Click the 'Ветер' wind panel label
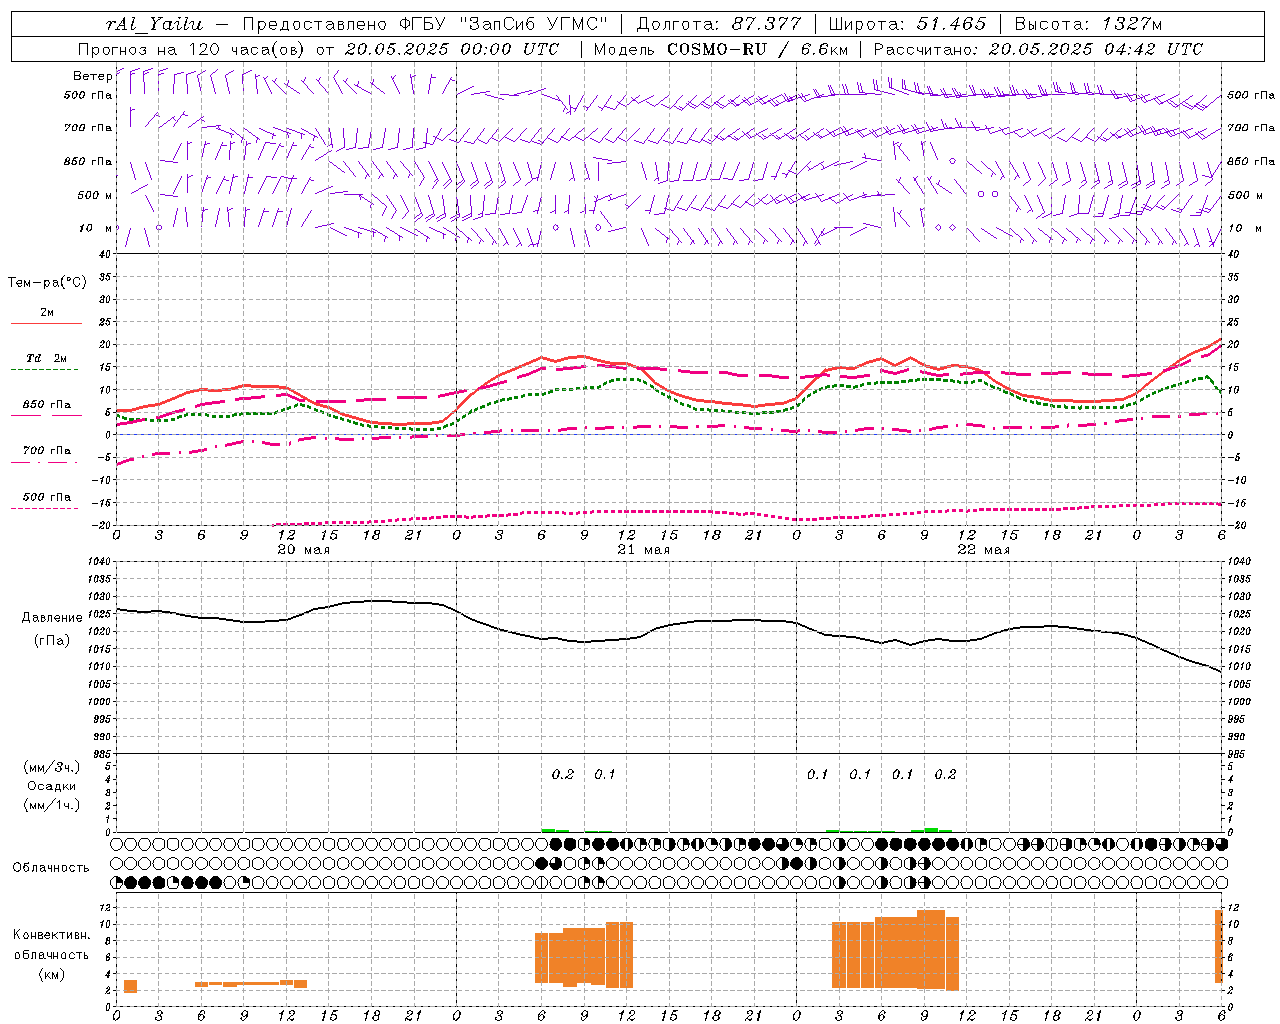Image resolution: width=1280 pixels, height=1024 pixels. [x=92, y=76]
